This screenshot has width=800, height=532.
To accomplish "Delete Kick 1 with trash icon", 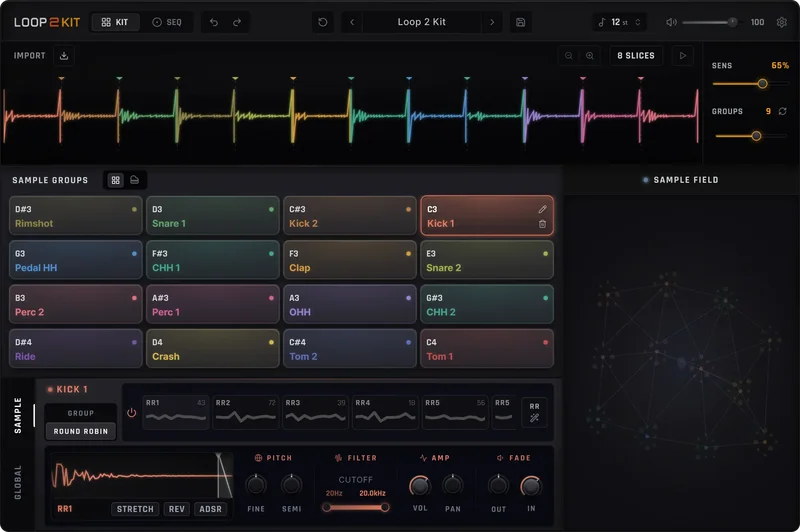I will [542, 224].
